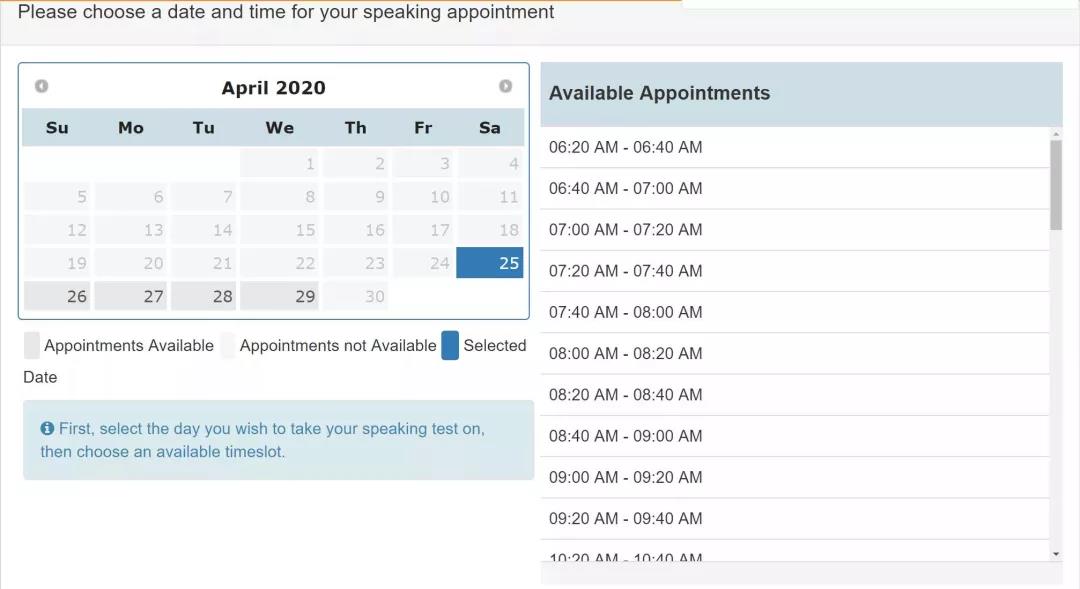Choose April 28 date

tap(203, 296)
